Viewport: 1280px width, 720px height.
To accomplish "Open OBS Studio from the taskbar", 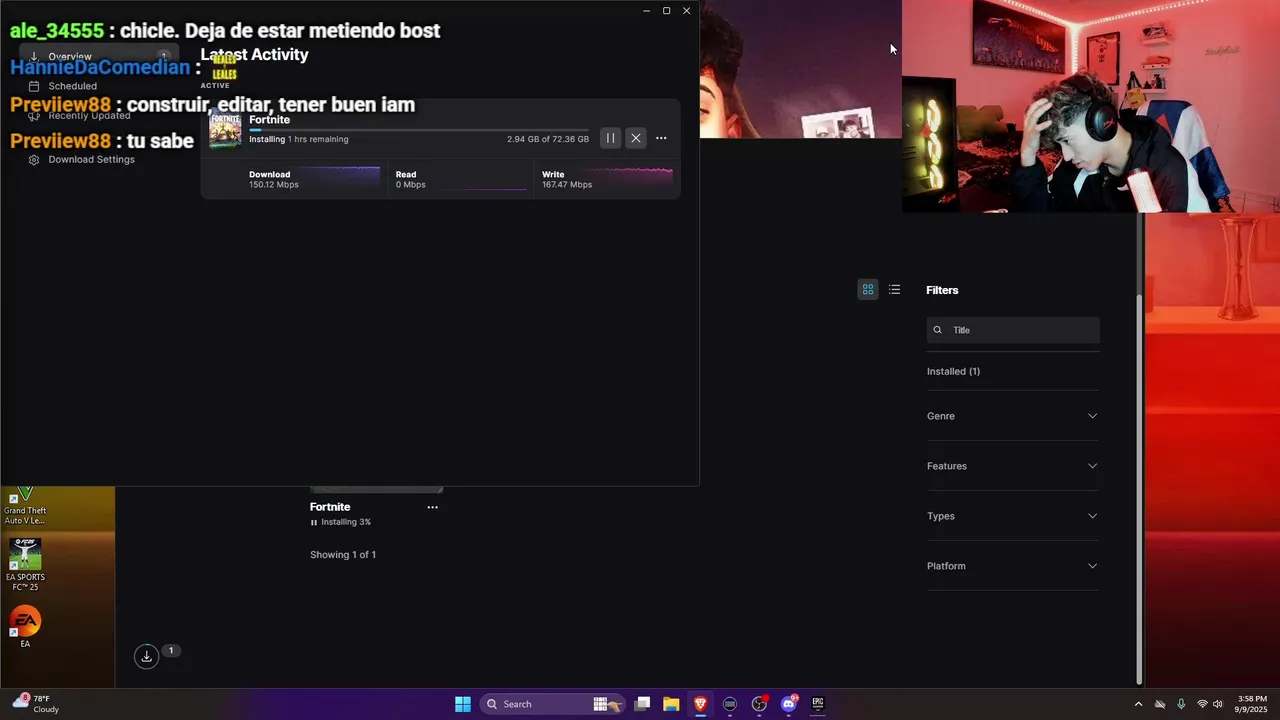I will pos(759,704).
